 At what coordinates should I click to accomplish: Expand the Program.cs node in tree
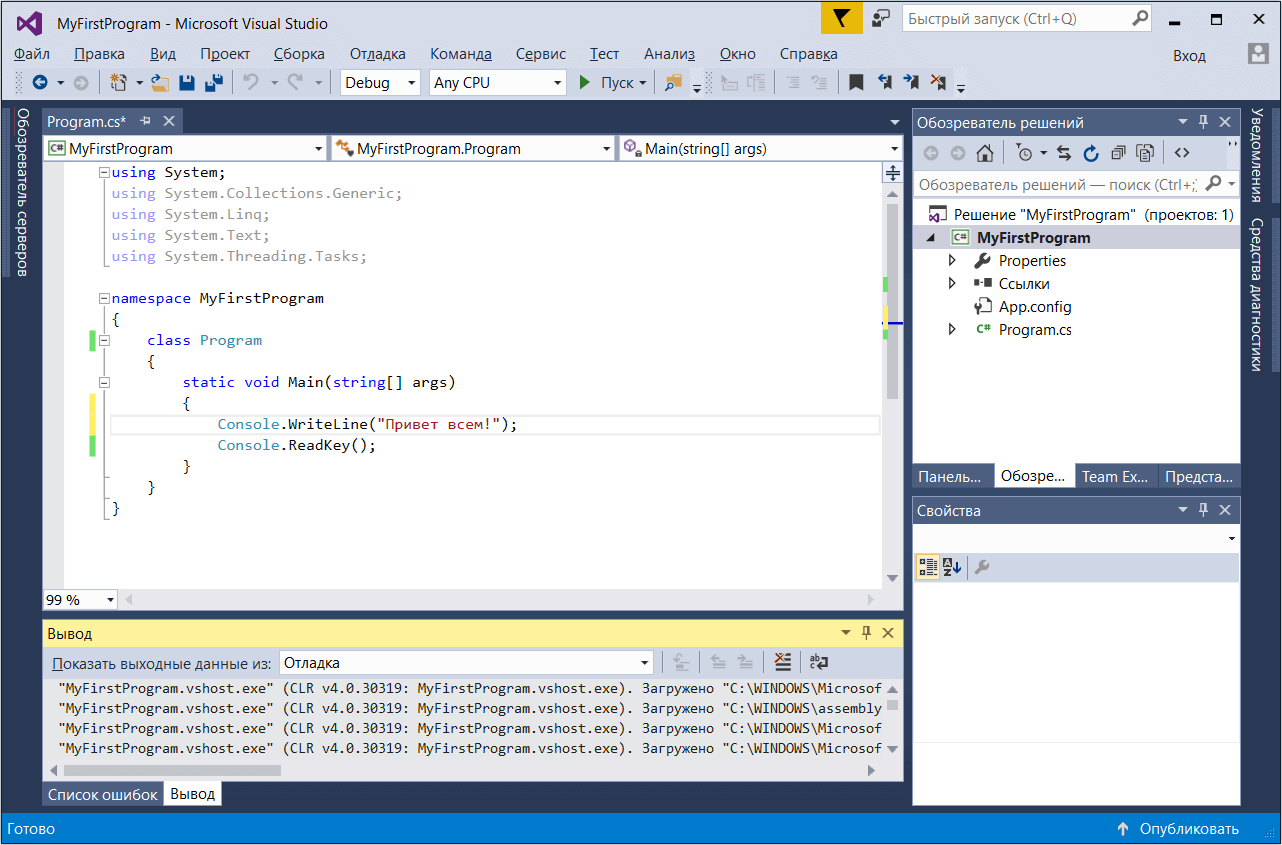tap(952, 329)
